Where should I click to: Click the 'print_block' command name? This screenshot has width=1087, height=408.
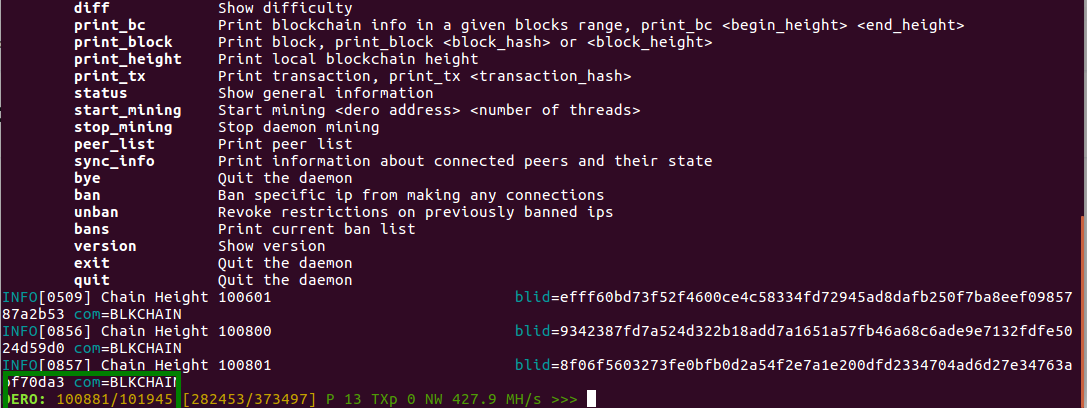[x=123, y=42]
